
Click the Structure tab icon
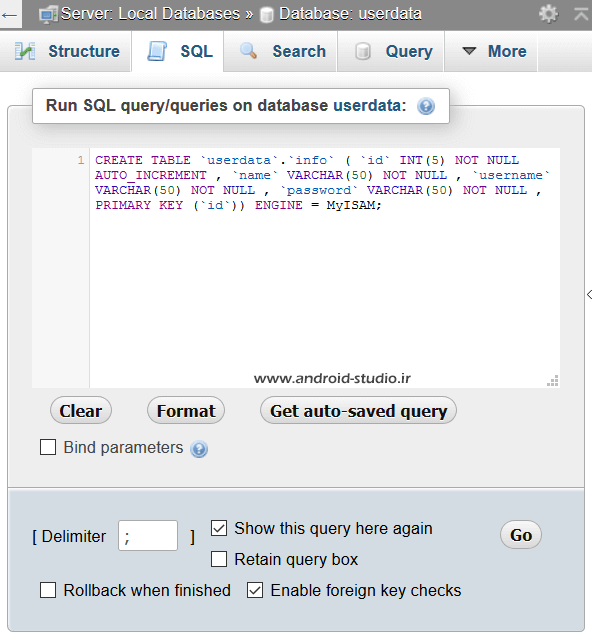[x=25, y=51]
